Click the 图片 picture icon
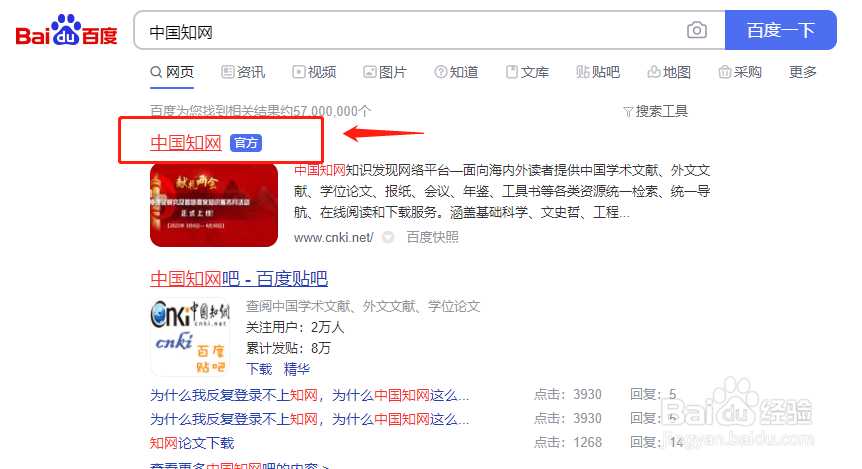Image resolution: width=862 pixels, height=469 pixels. pos(369,72)
